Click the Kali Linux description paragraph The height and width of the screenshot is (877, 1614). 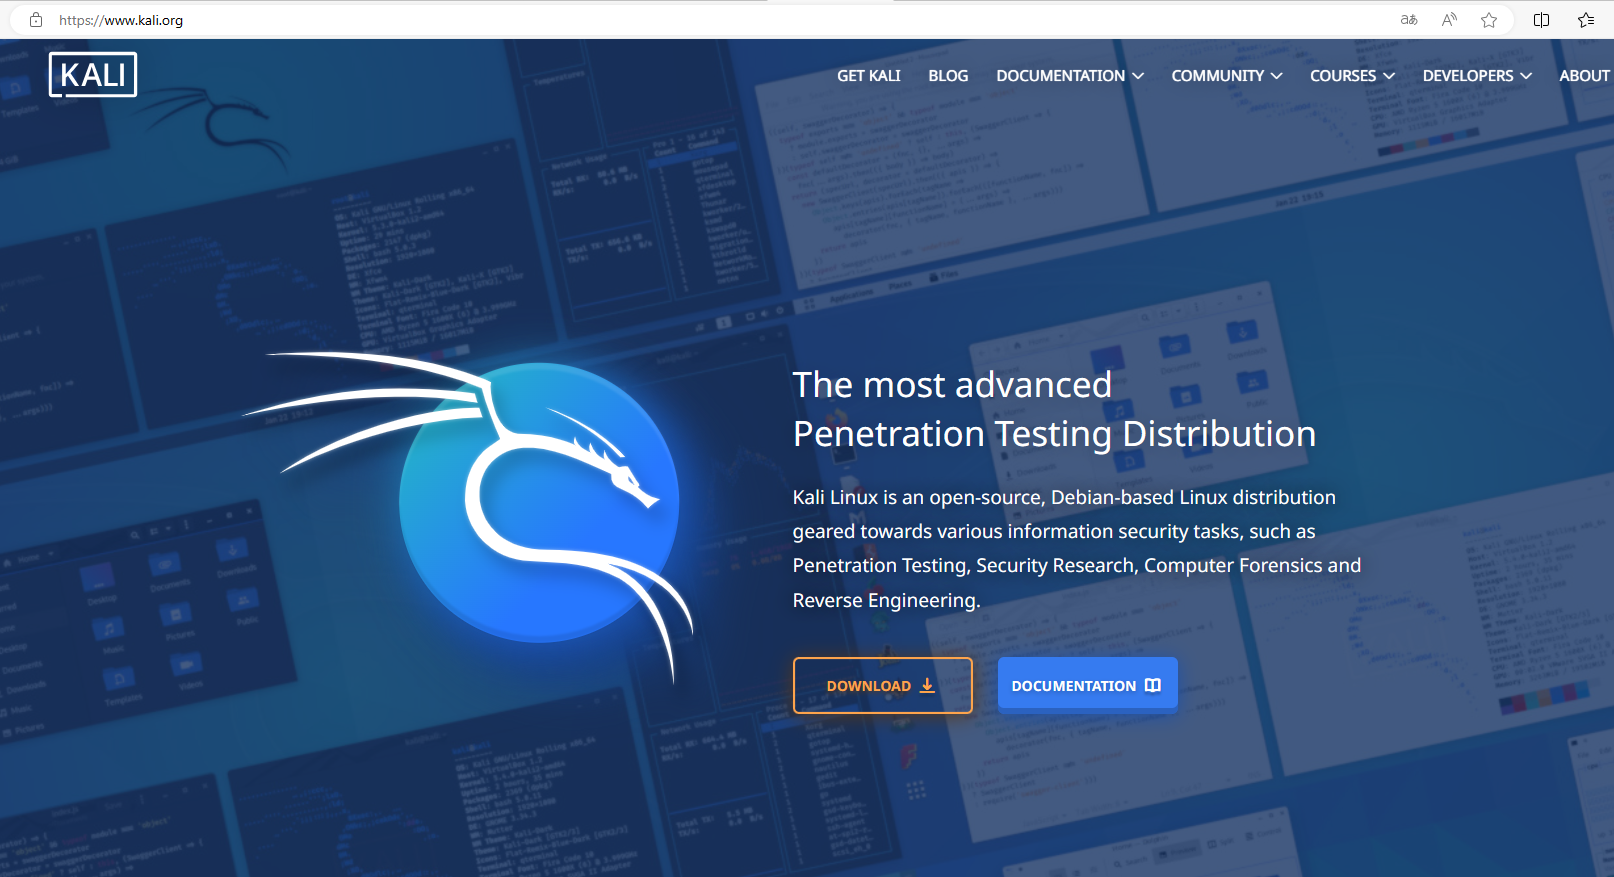1076,548
